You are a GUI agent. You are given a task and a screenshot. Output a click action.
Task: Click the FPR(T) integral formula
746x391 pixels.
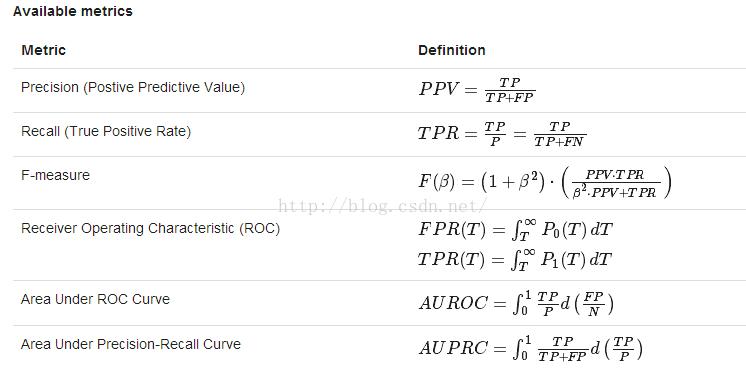coord(515,230)
